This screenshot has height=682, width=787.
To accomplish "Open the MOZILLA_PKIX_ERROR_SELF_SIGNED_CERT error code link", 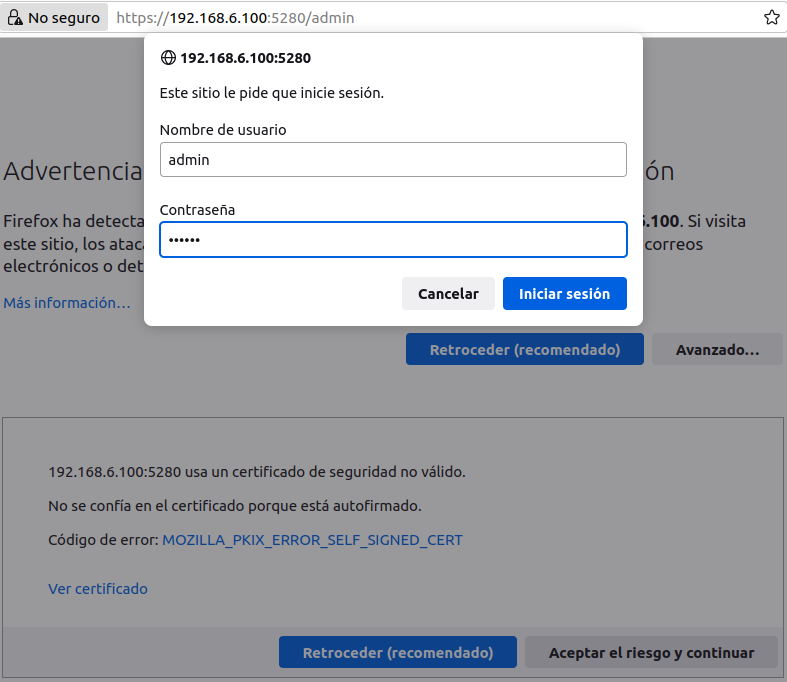I will point(312,540).
